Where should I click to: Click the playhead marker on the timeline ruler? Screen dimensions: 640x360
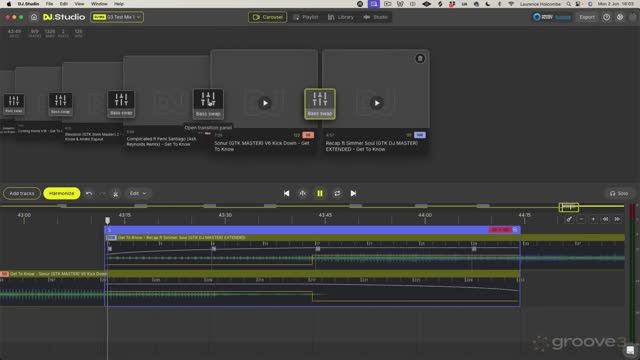(107, 220)
